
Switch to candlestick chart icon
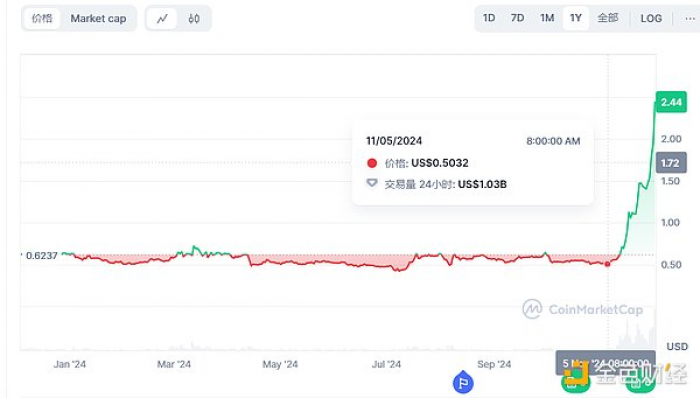[x=194, y=19]
